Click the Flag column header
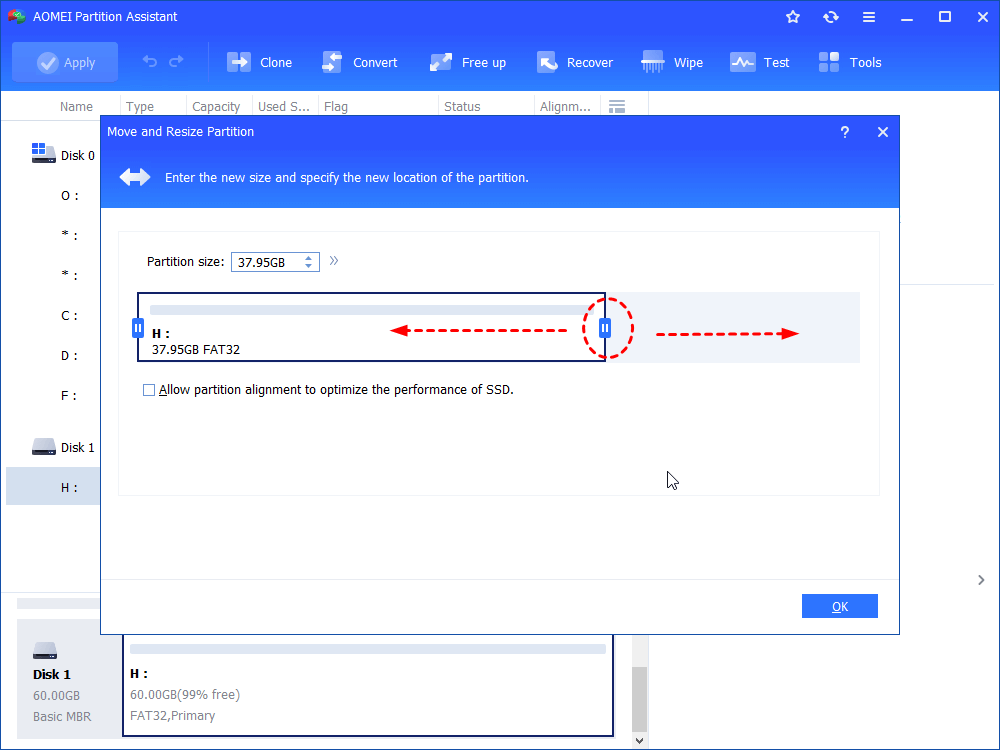The width and height of the screenshot is (1000, 750). (335, 107)
